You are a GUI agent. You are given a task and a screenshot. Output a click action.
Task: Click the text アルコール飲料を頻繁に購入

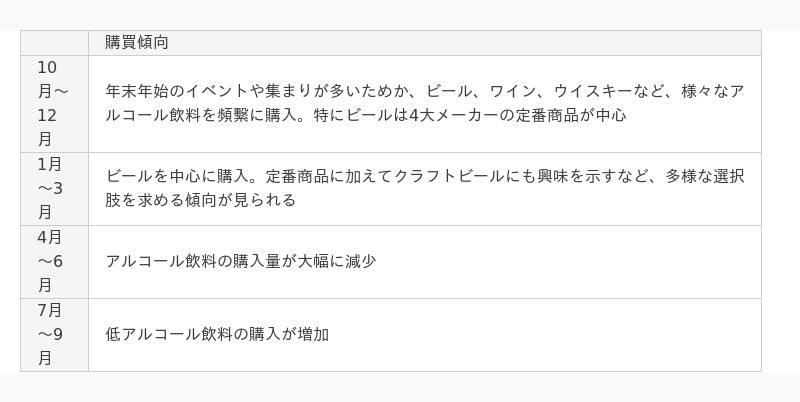click(x=201, y=115)
